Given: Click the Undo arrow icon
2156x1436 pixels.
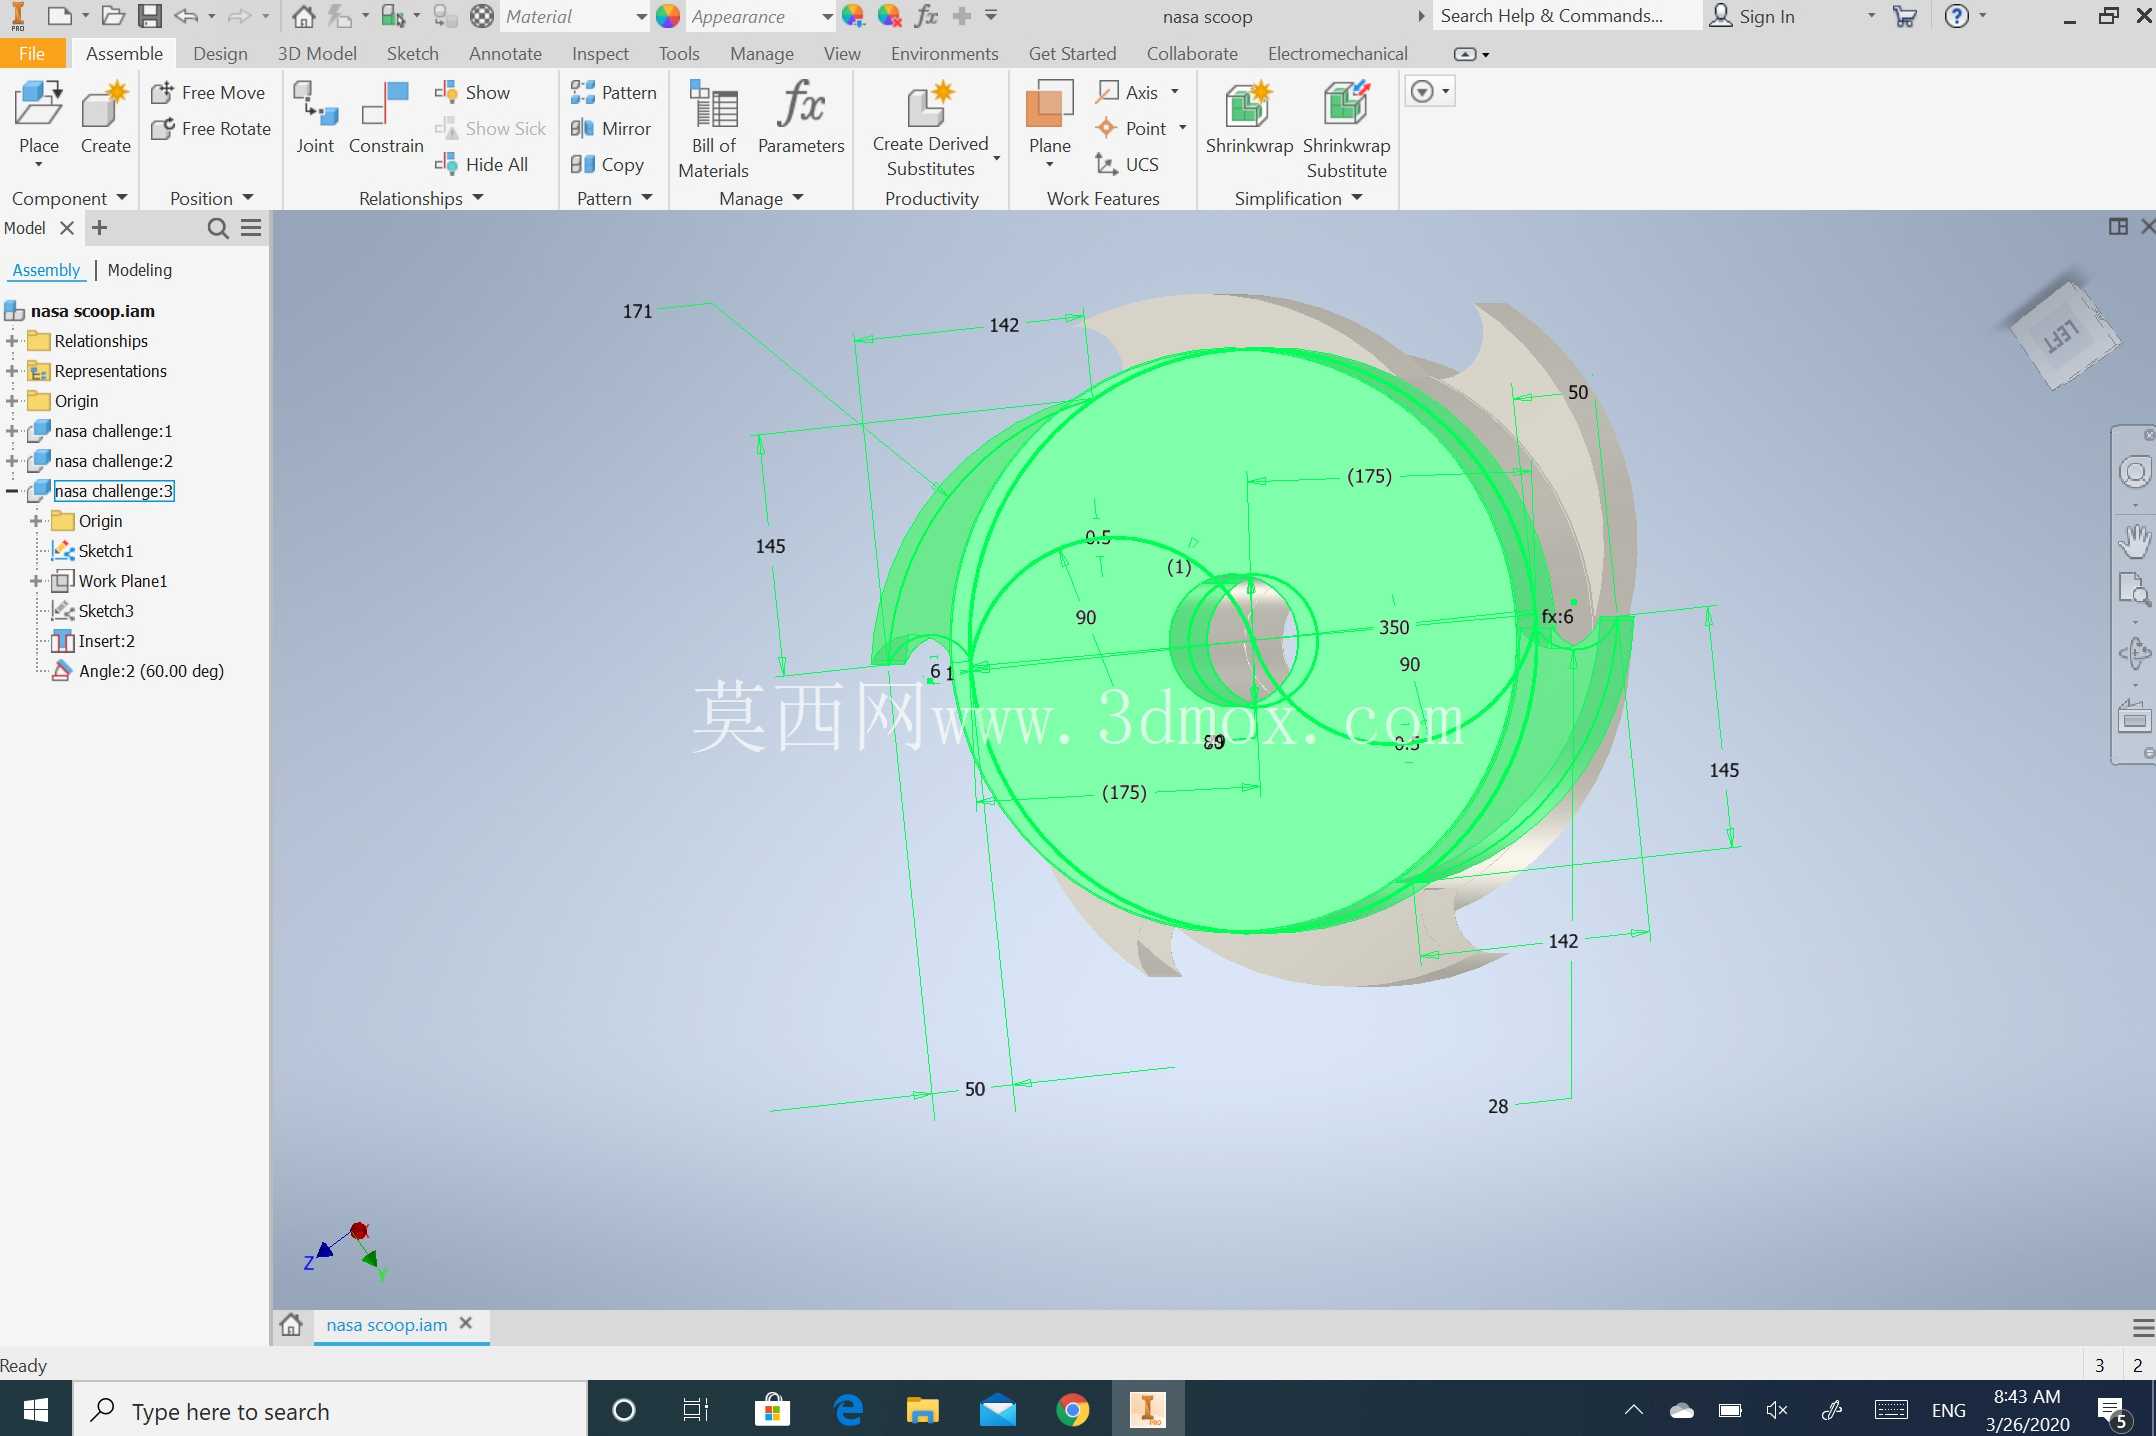Looking at the screenshot, I should [x=186, y=16].
